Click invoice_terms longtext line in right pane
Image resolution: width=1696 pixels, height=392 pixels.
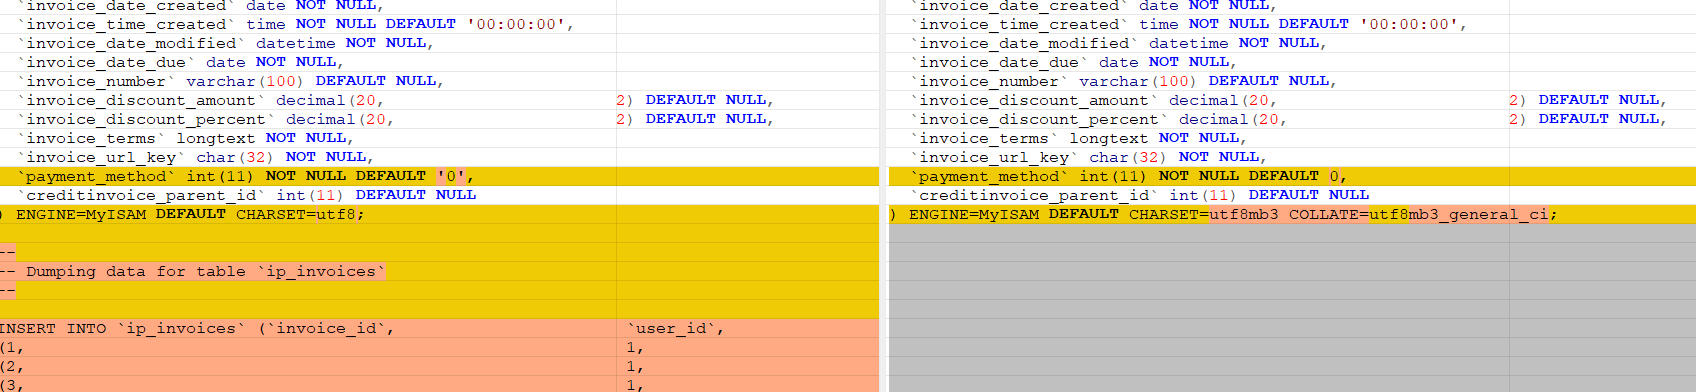pos(1292,138)
